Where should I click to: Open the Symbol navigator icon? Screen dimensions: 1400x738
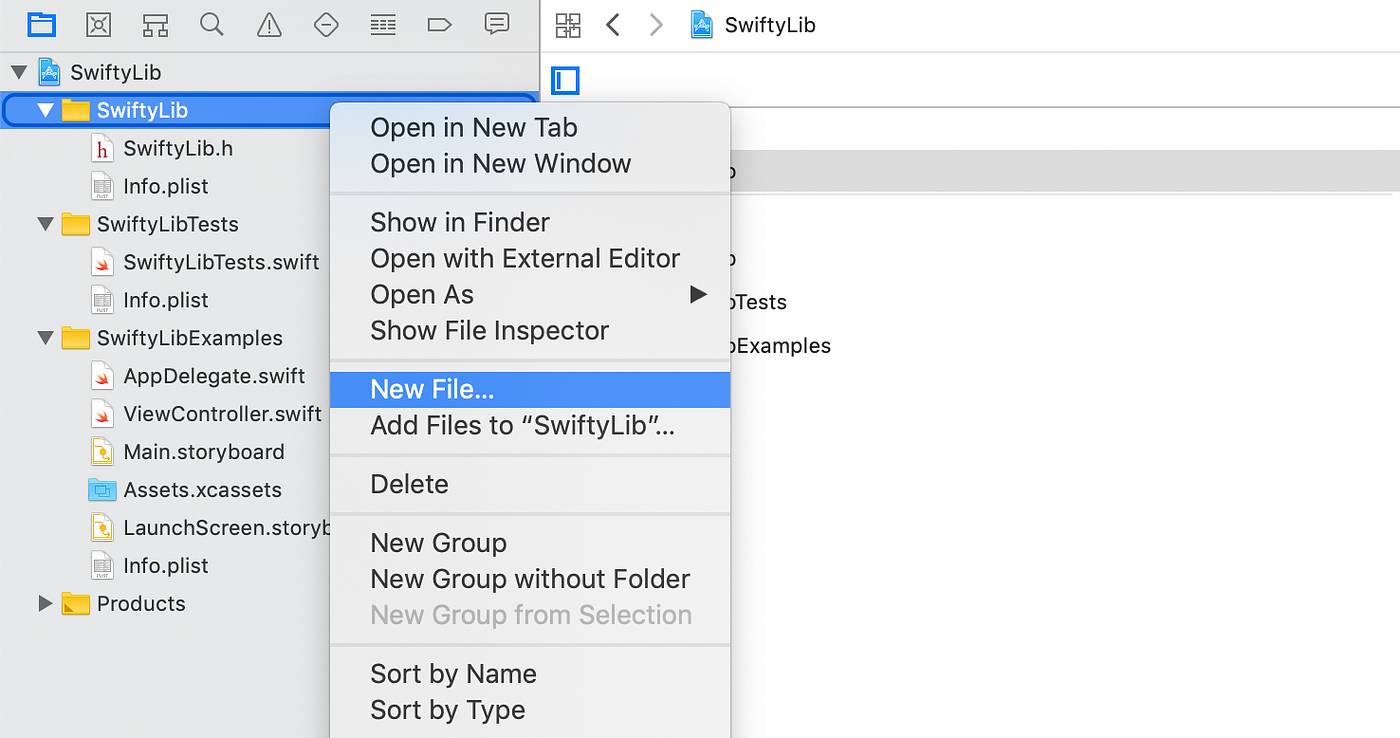coord(155,24)
